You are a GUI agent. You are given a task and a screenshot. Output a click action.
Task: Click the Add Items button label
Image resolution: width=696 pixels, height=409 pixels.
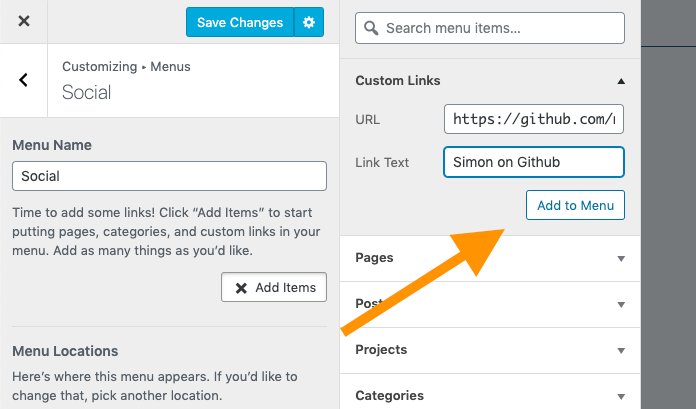(x=285, y=288)
